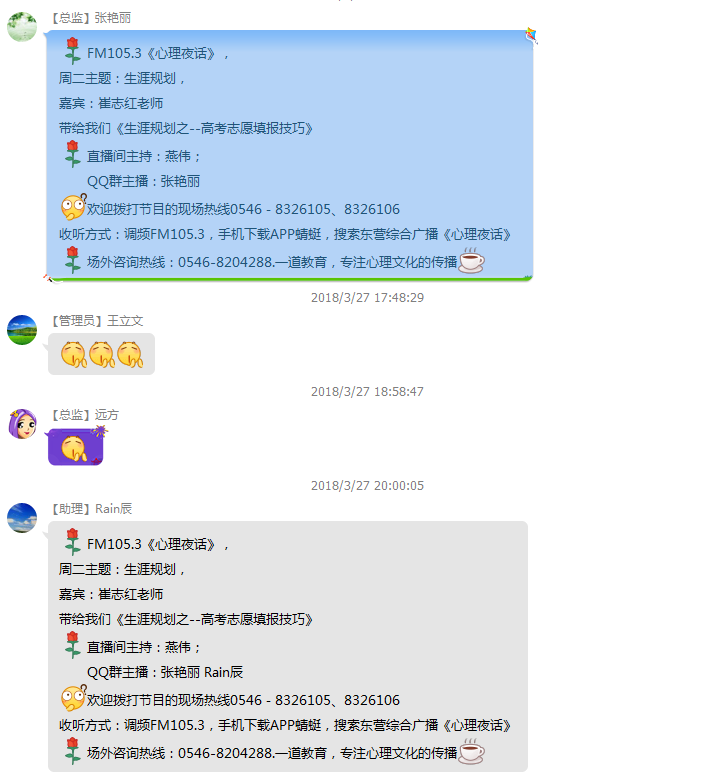The image size is (702, 778).
Task: Click Rain辰's blue sky avatar
Action: 22,518
